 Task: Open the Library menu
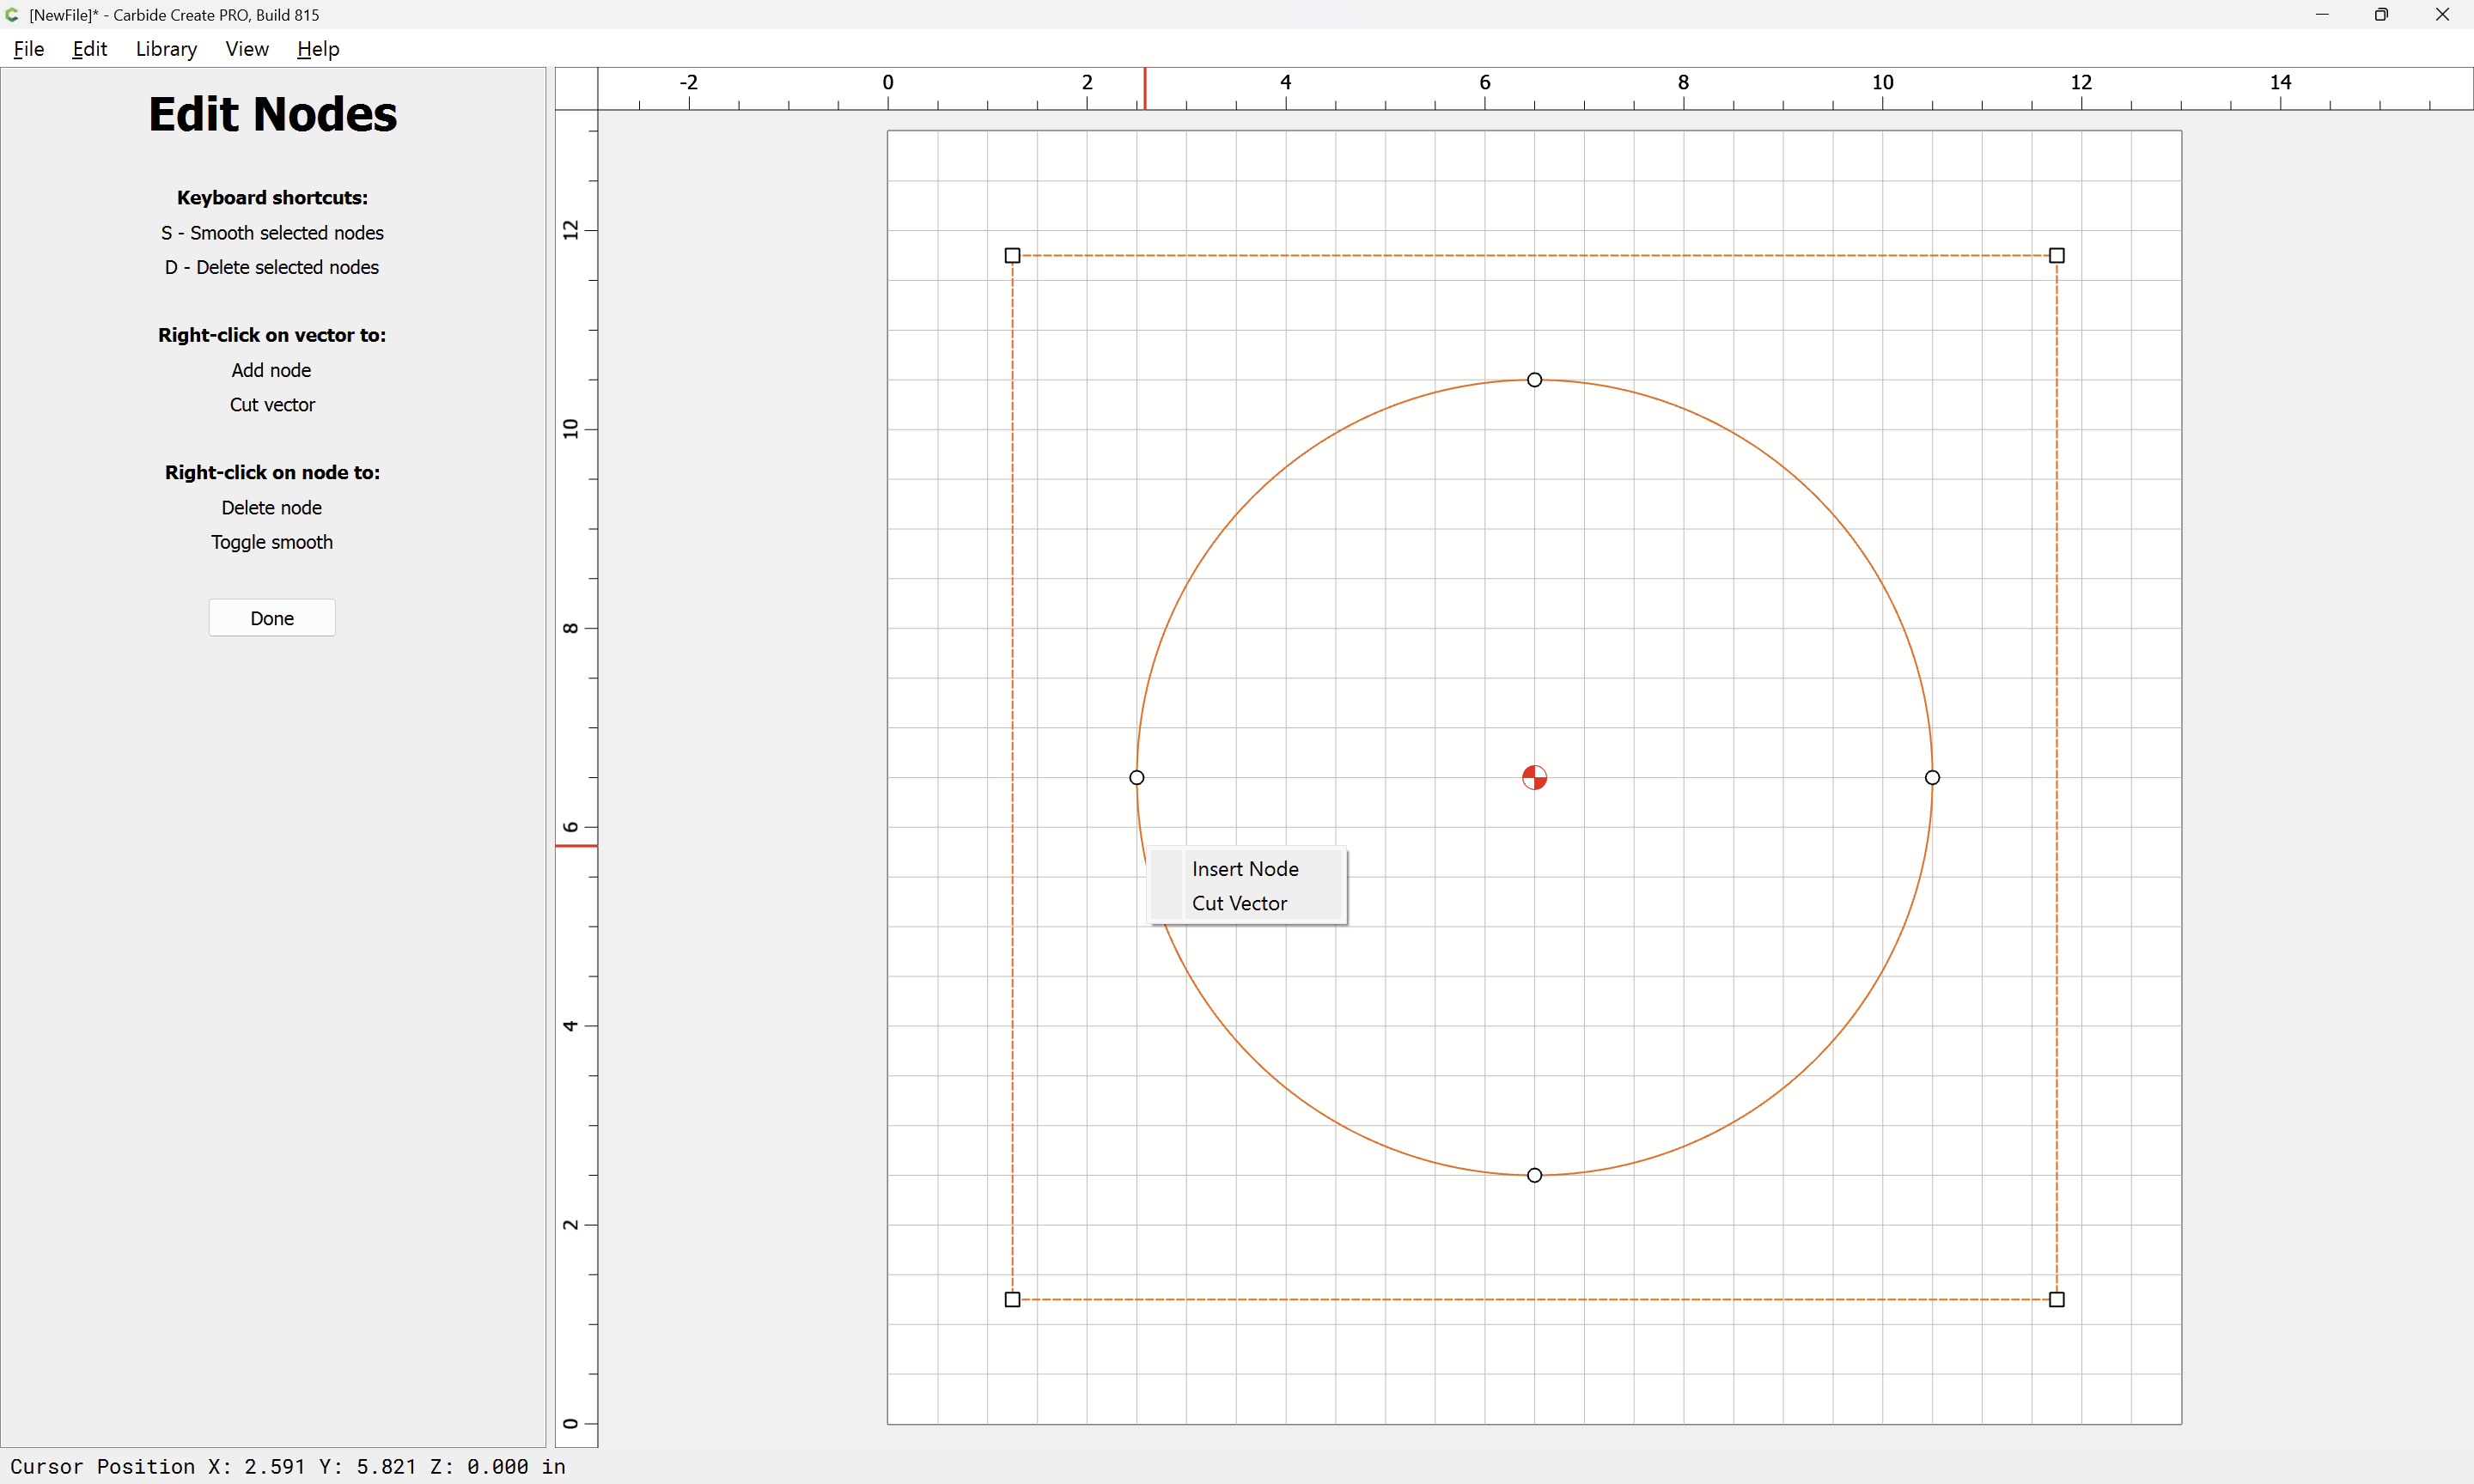[166, 49]
